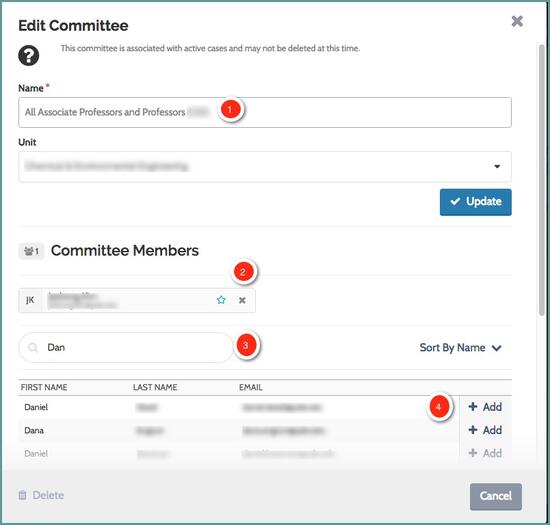The image size is (550, 525).
Task: Click the trash icon next to Delete
Action: pyautogui.click(x=22, y=495)
